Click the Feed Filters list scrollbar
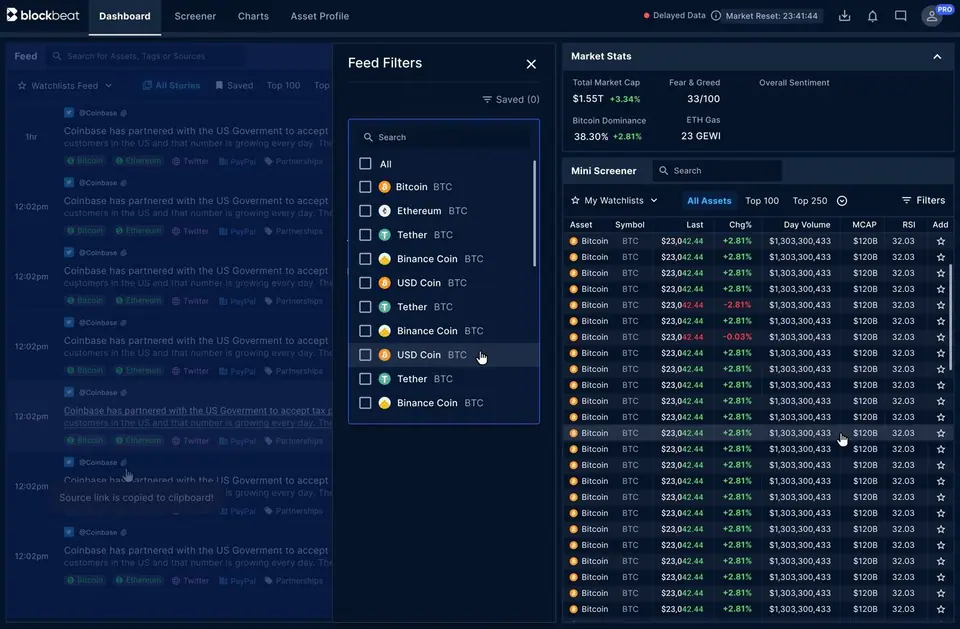 click(x=534, y=213)
